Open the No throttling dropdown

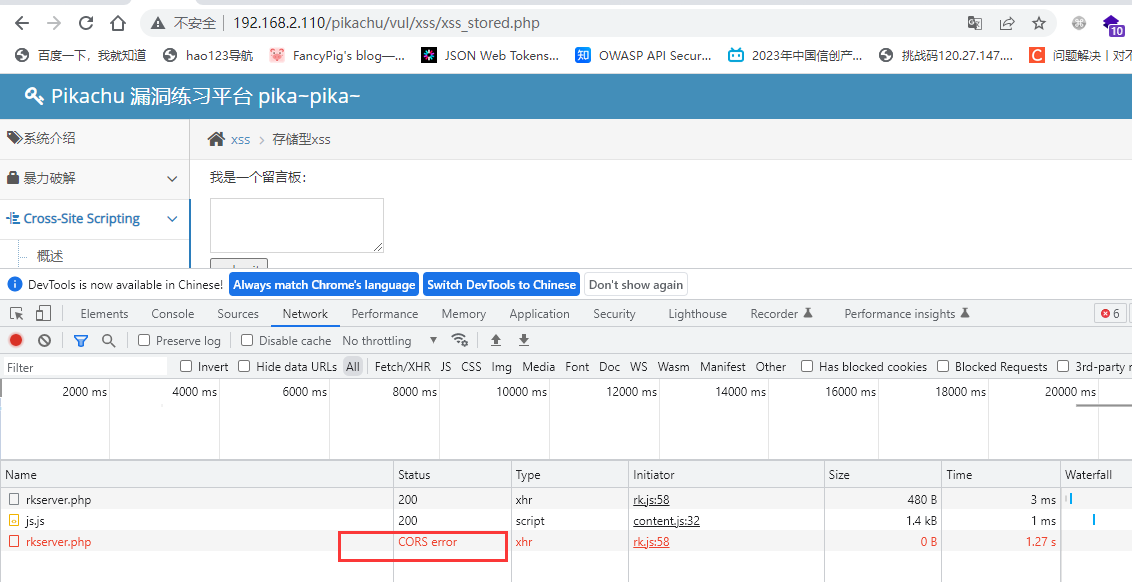click(389, 341)
